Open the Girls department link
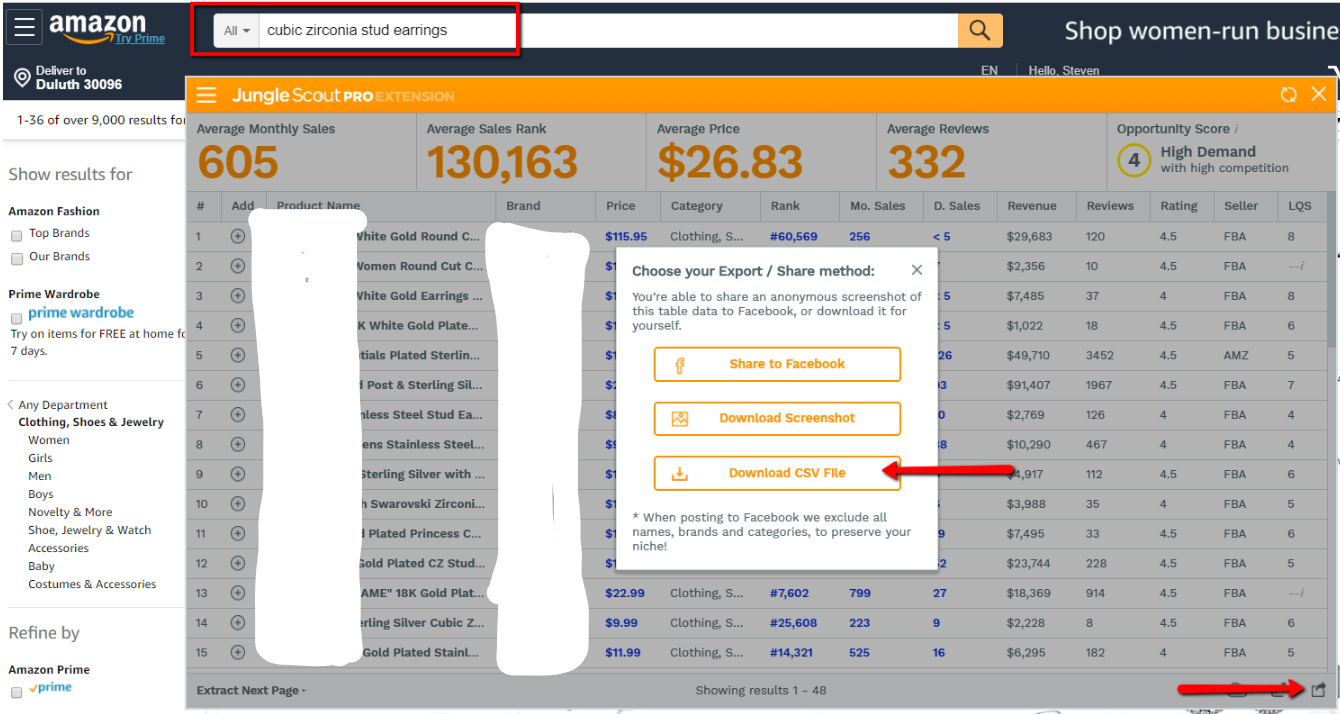 pyautogui.click(x=40, y=458)
